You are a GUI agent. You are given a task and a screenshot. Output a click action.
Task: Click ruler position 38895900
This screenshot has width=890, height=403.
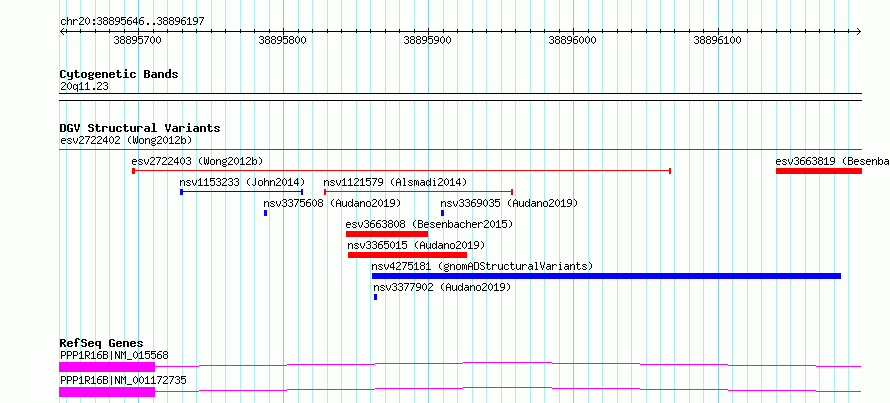click(x=427, y=40)
